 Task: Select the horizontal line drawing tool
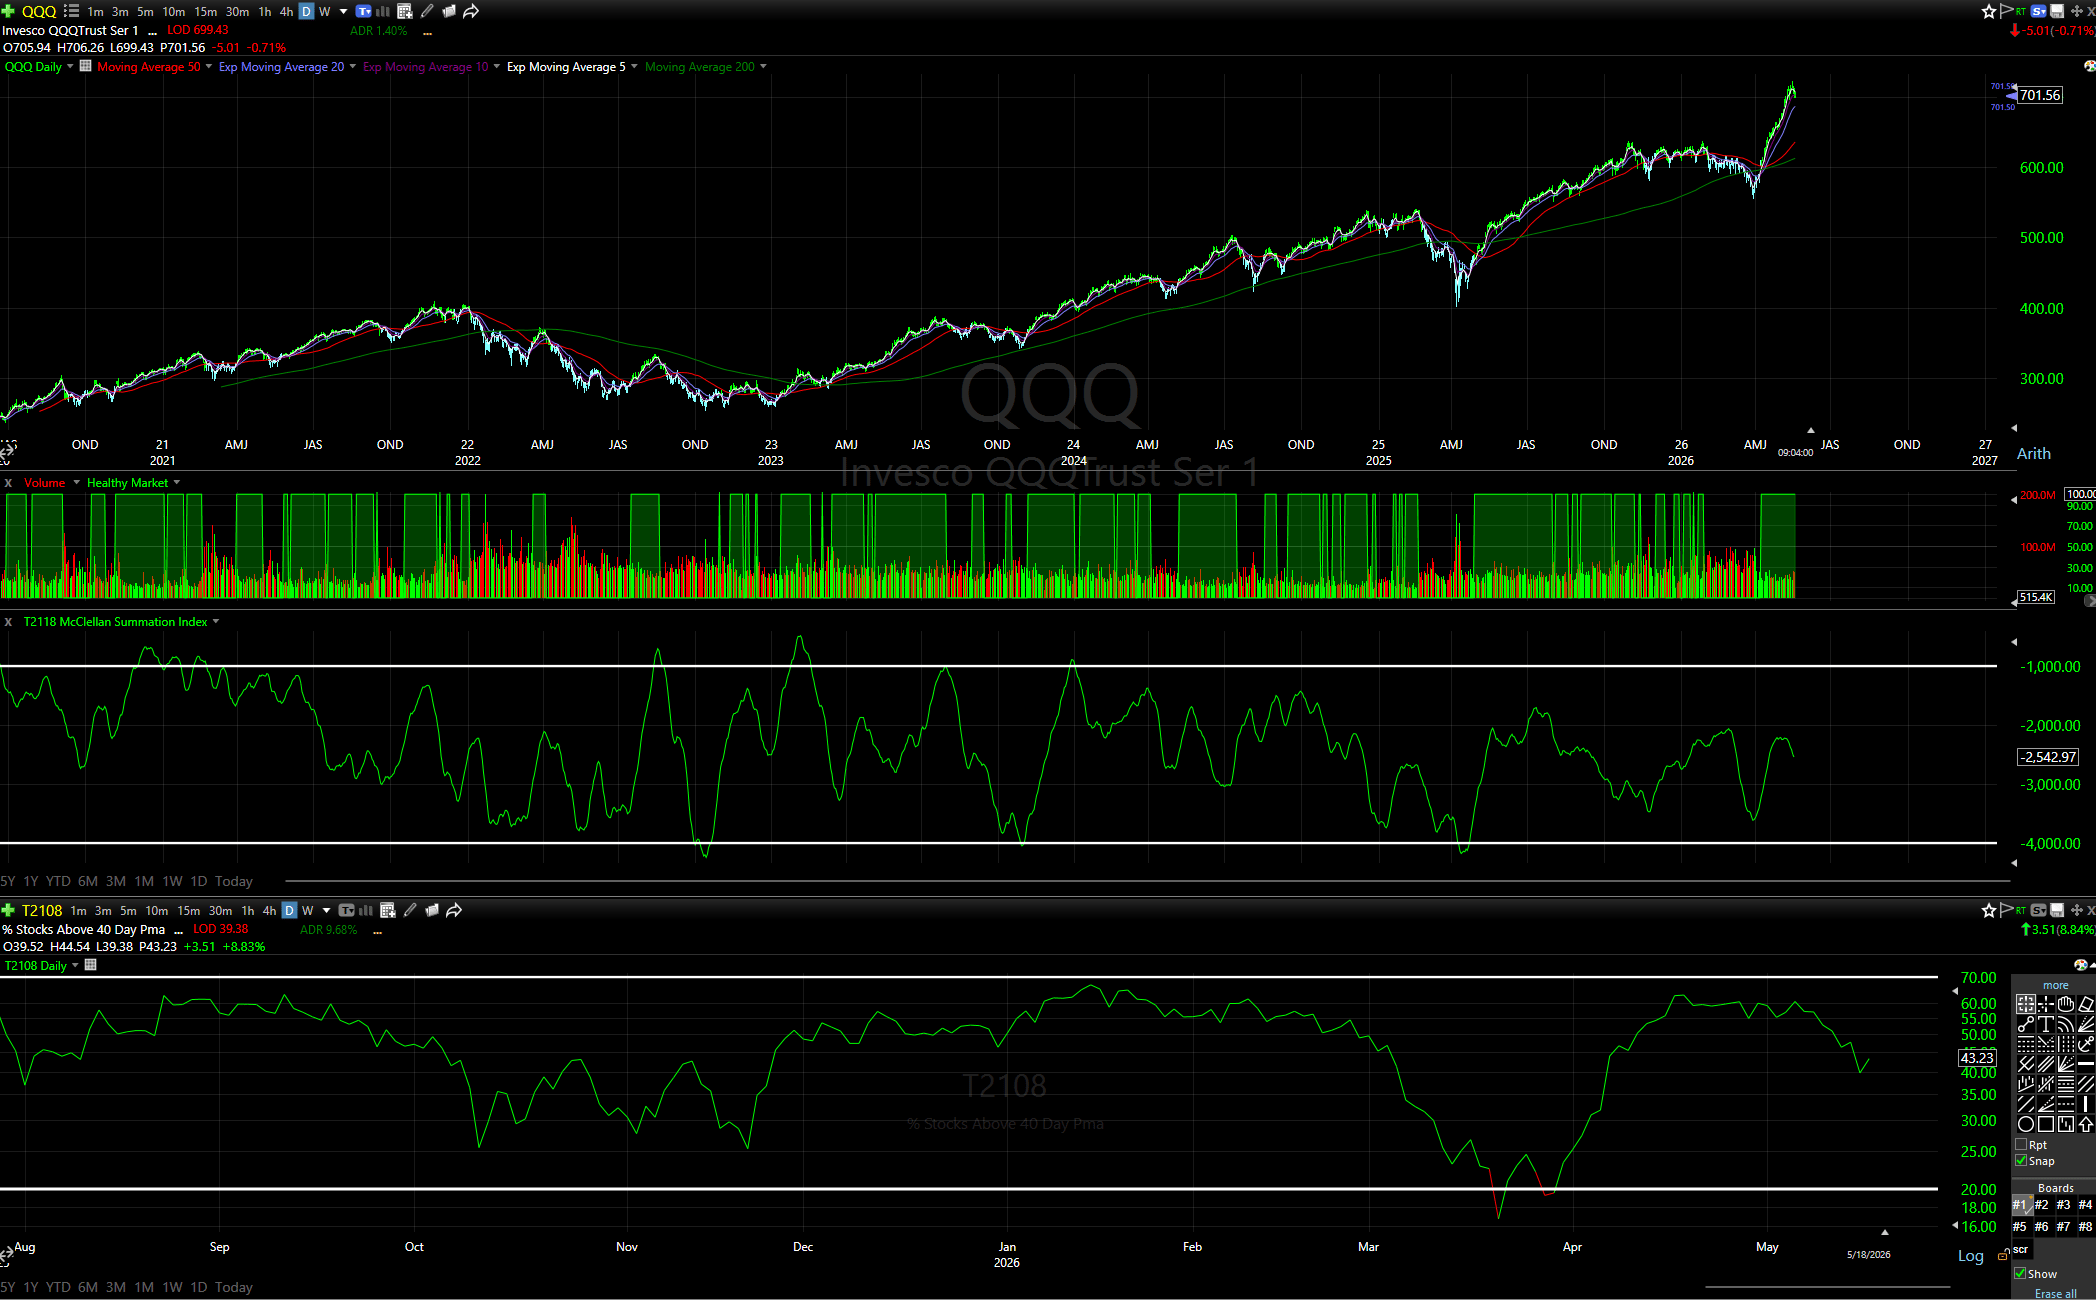[x=2085, y=1064]
